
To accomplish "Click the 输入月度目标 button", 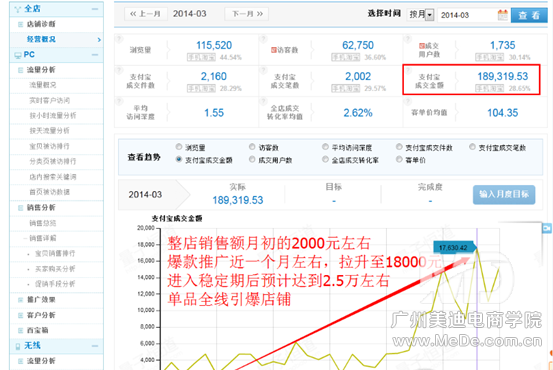I will (504, 194).
